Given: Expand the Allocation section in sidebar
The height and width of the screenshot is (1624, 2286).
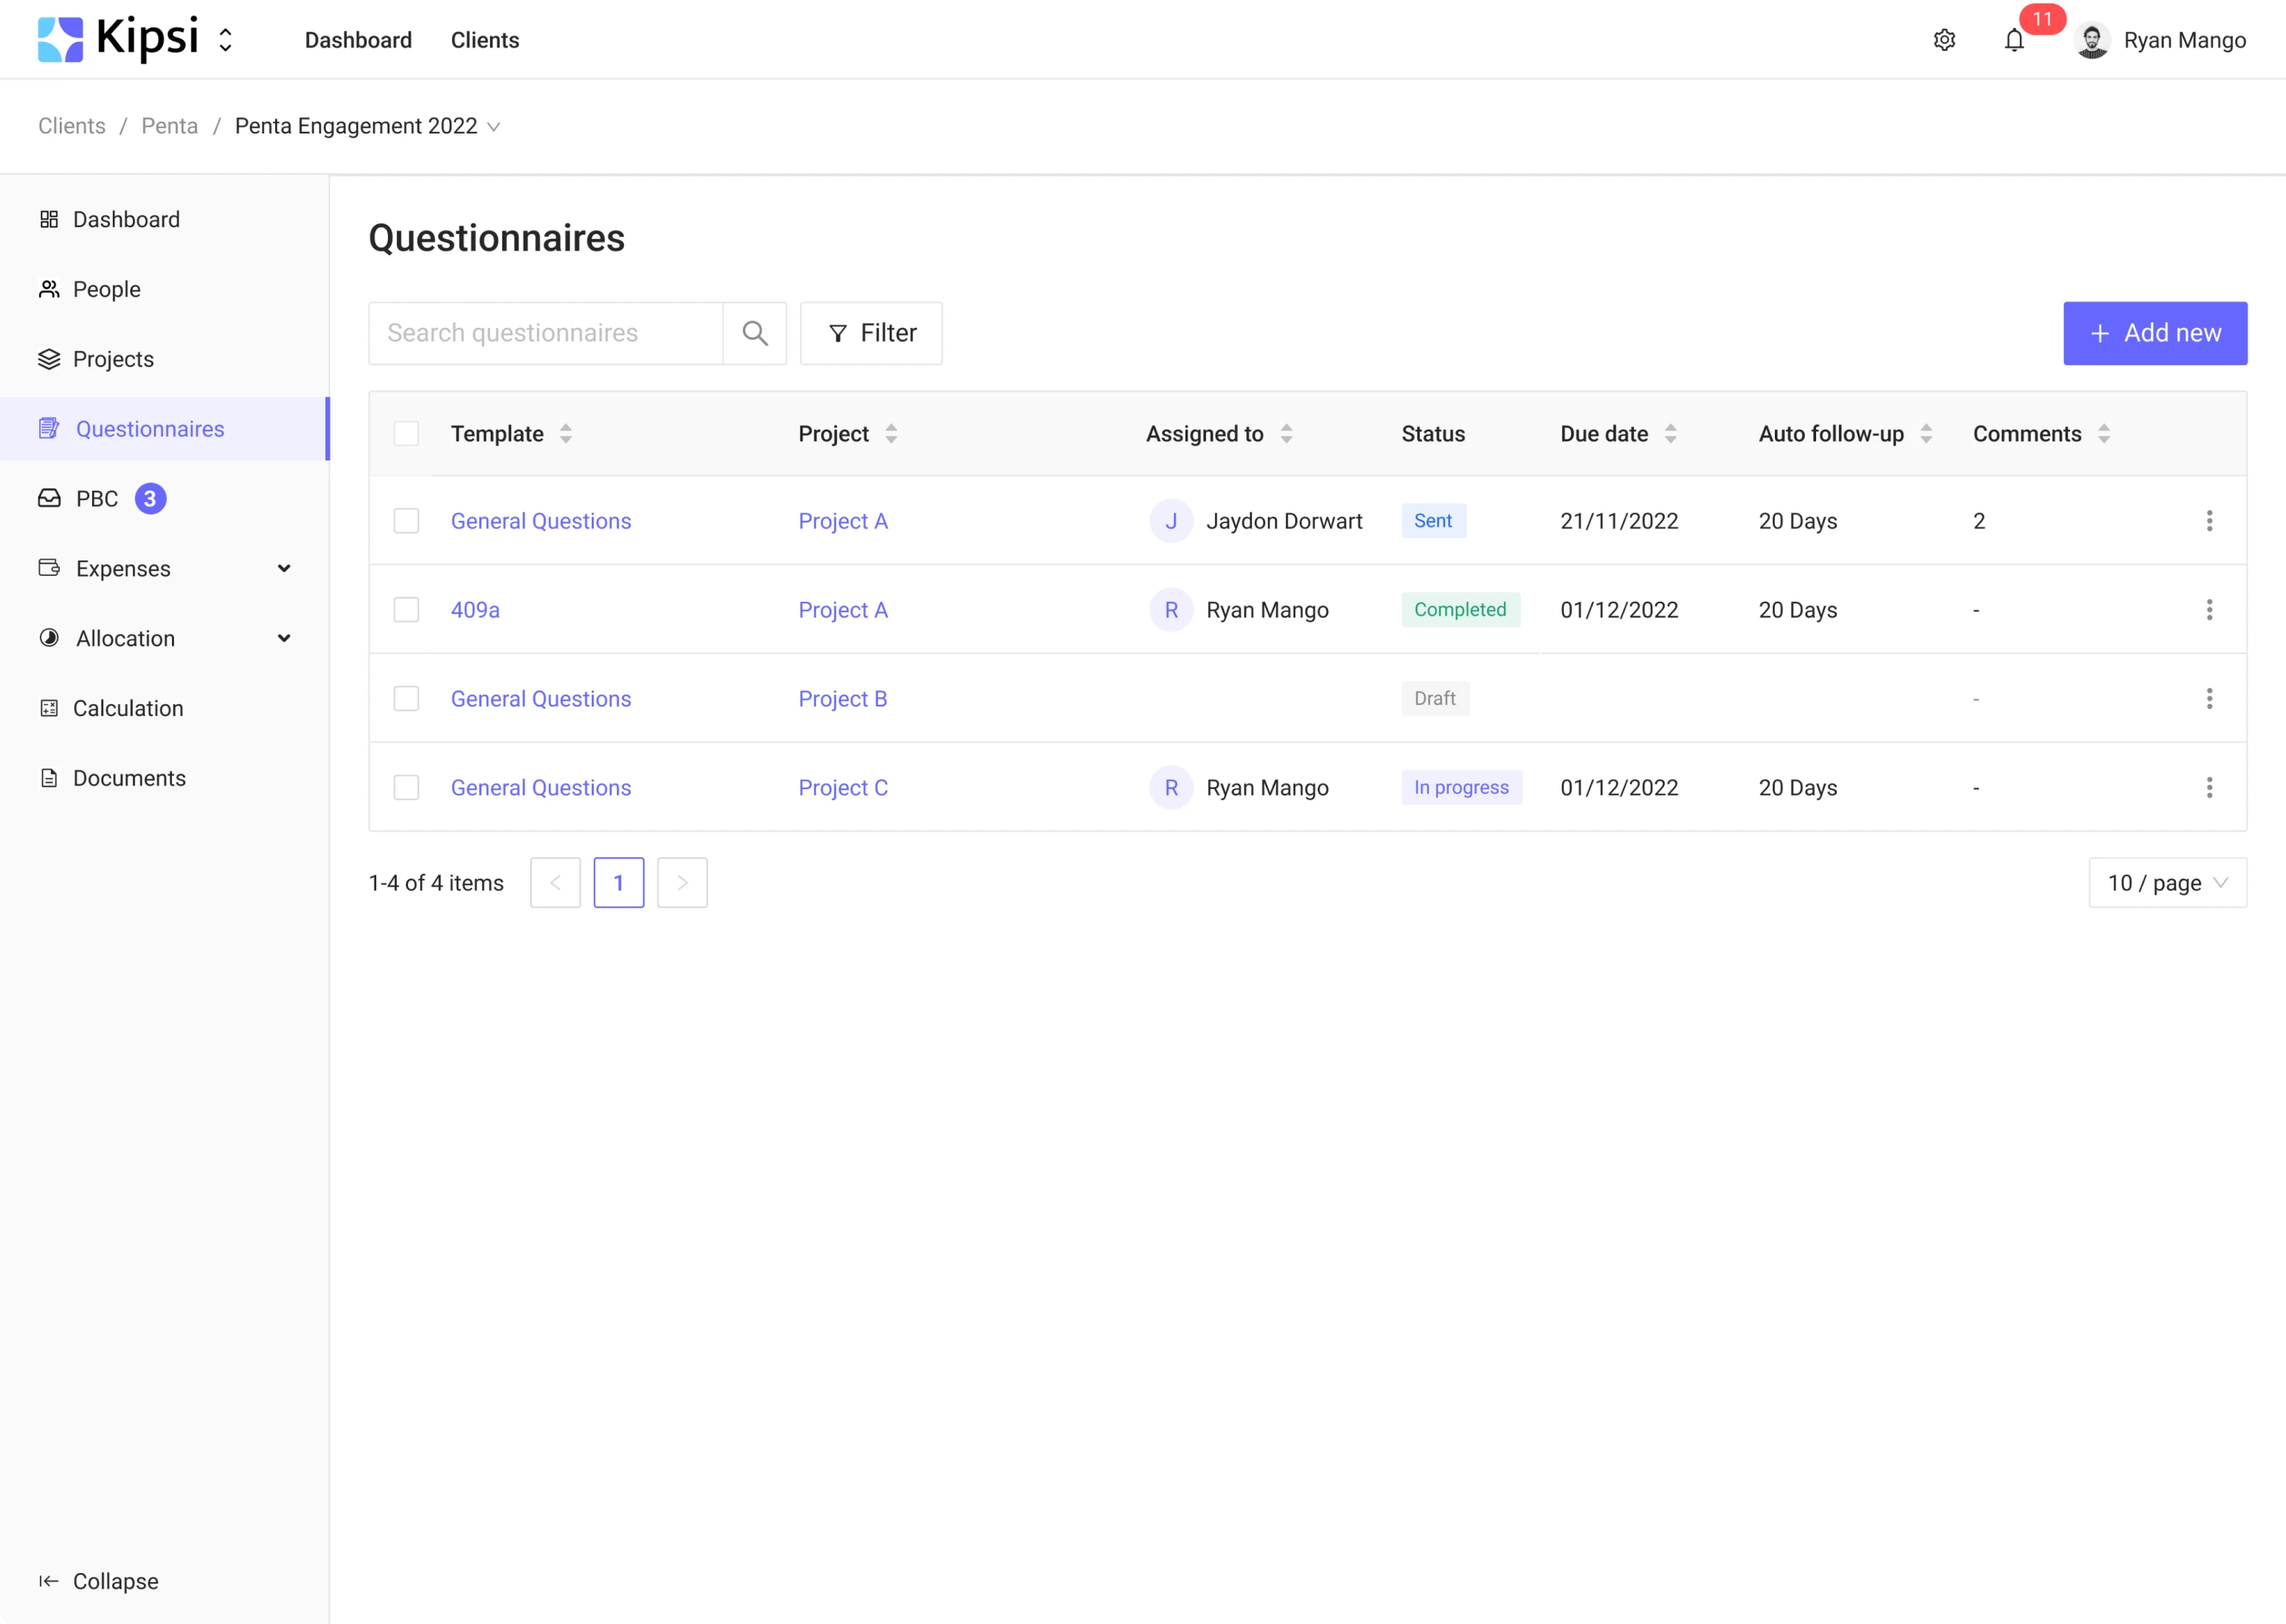Looking at the screenshot, I should click(284, 638).
